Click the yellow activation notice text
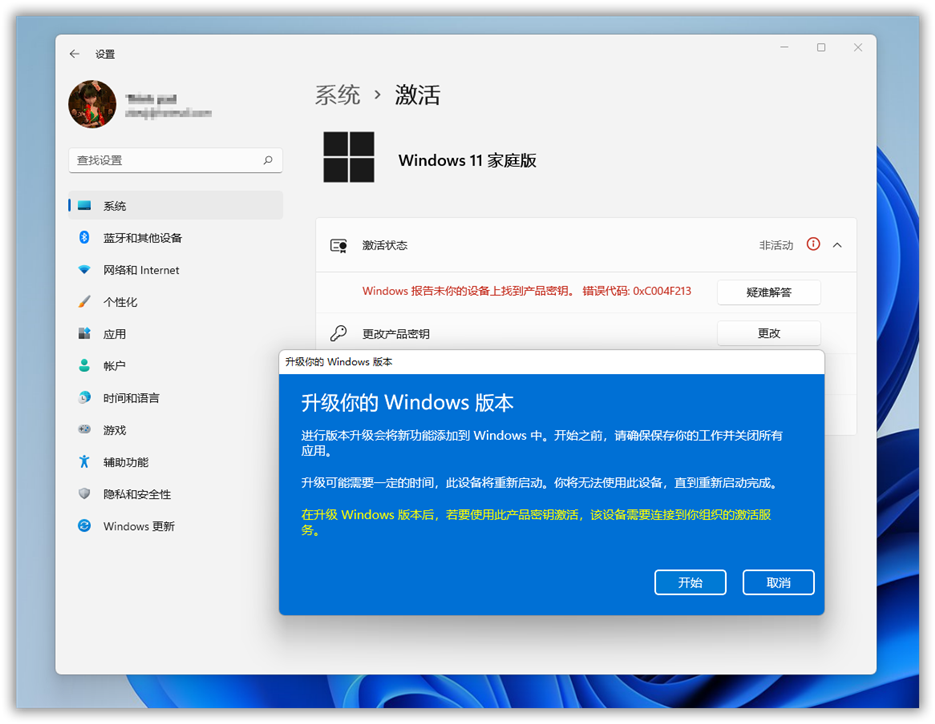 point(536,522)
